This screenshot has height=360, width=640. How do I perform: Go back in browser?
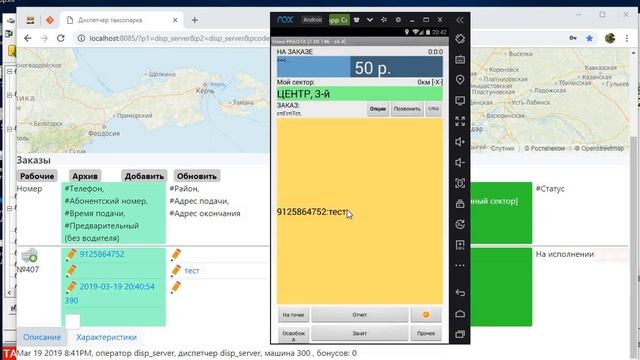[x=27, y=38]
